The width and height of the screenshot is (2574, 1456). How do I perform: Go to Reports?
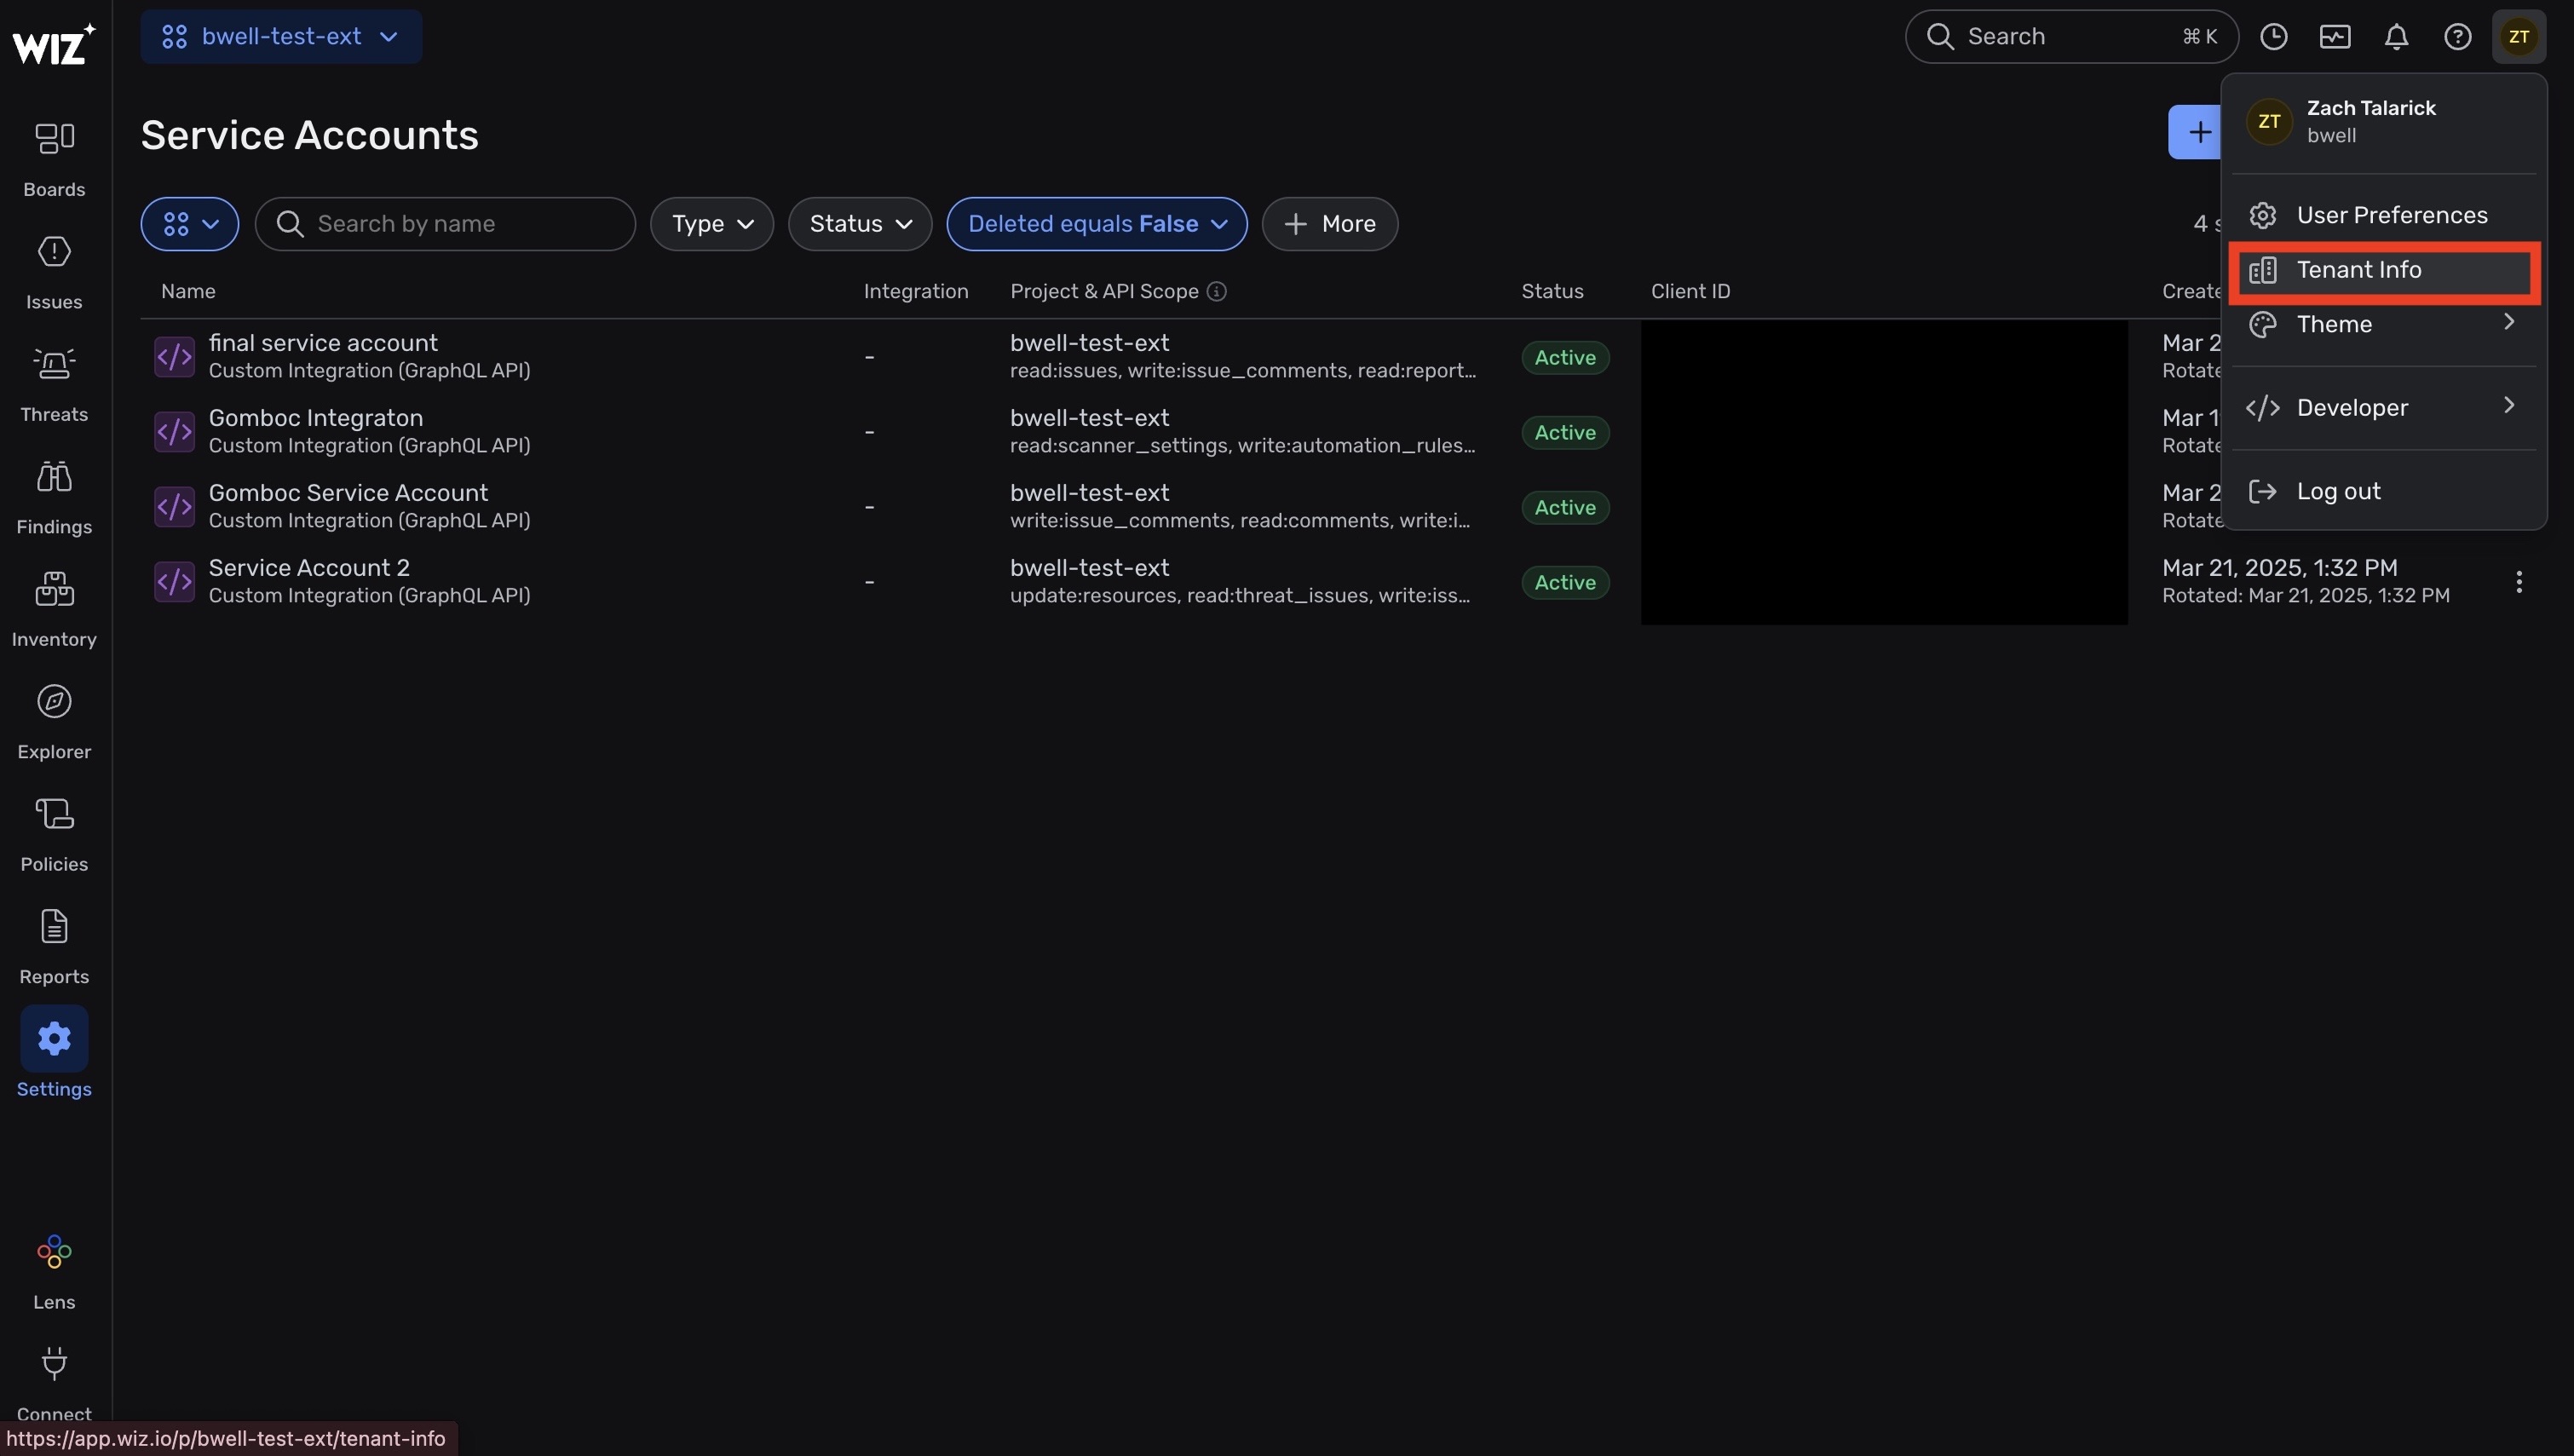54,947
